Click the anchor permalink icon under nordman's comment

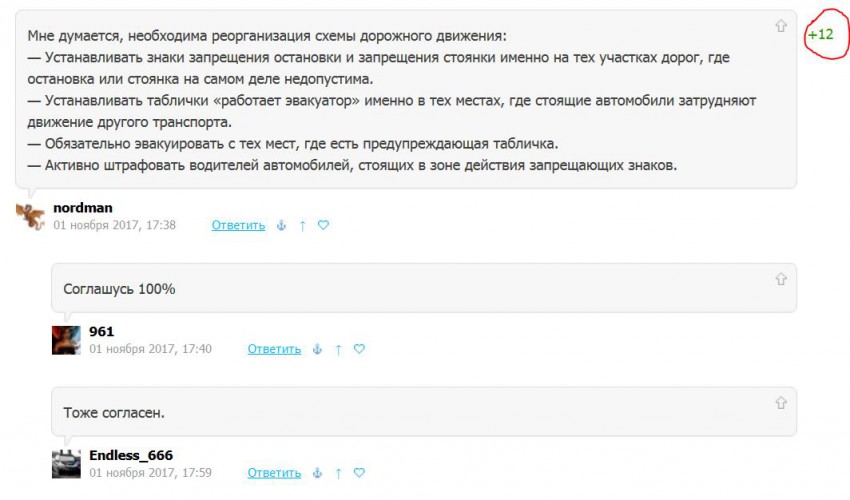point(281,226)
